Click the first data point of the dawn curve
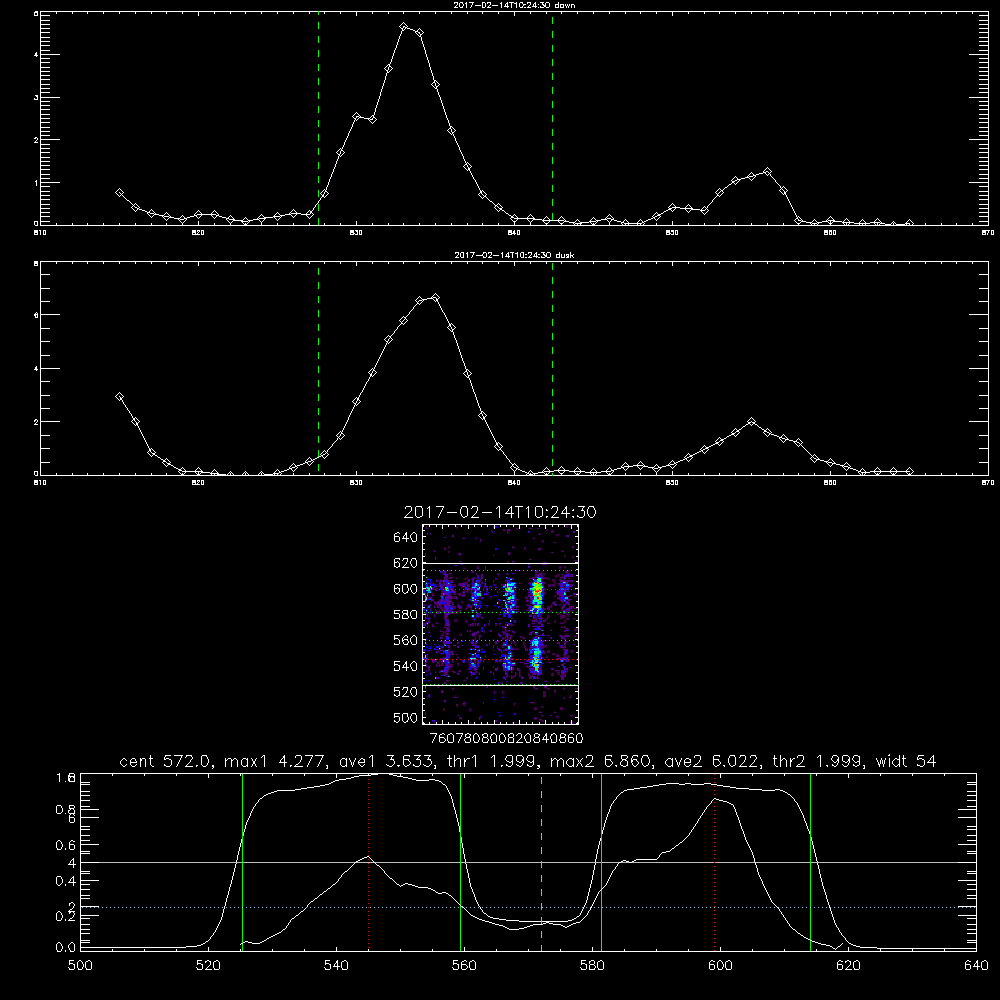This screenshot has height=1000, width=1000. pos(119,193)
